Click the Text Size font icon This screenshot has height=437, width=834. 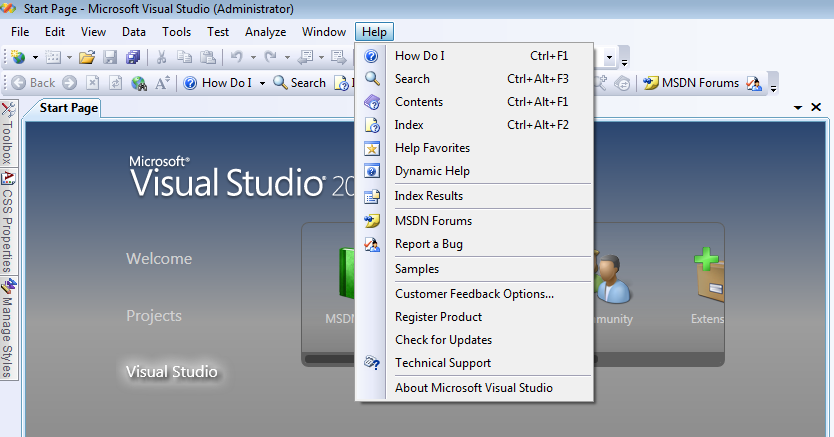[x=162, y=83]
